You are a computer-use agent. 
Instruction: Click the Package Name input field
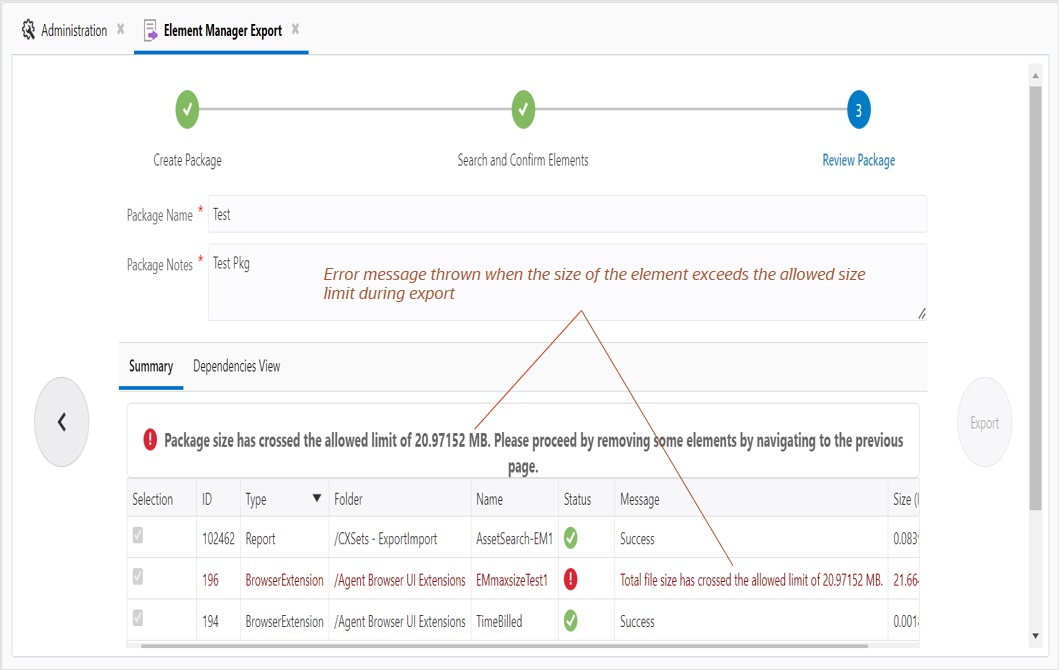pos(567,214)
